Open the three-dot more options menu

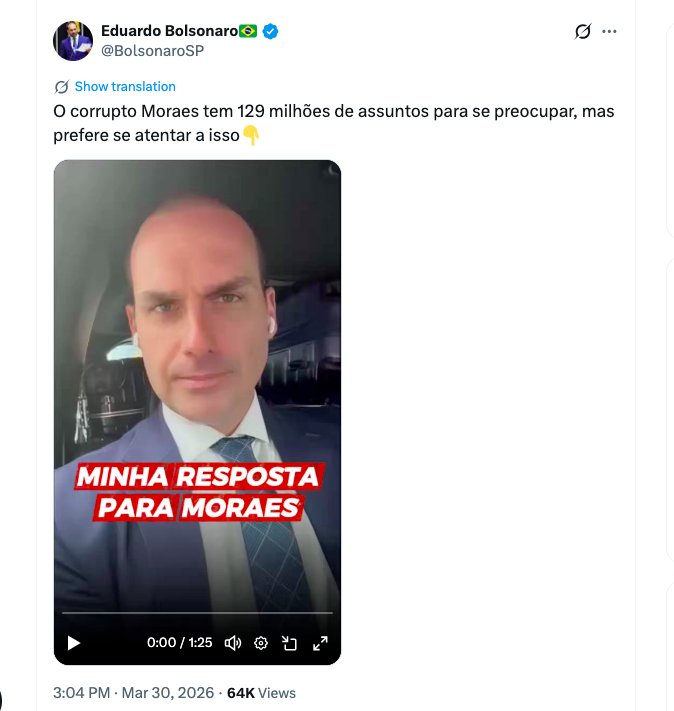click(x=609, y=31)
